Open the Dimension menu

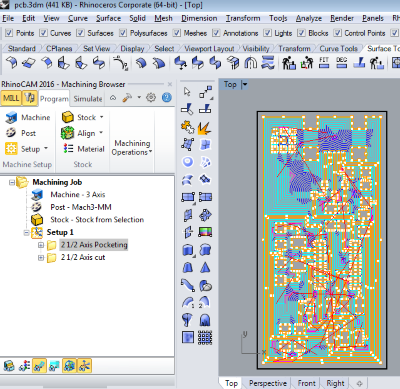pyautogui.click(x=199, y=18)
